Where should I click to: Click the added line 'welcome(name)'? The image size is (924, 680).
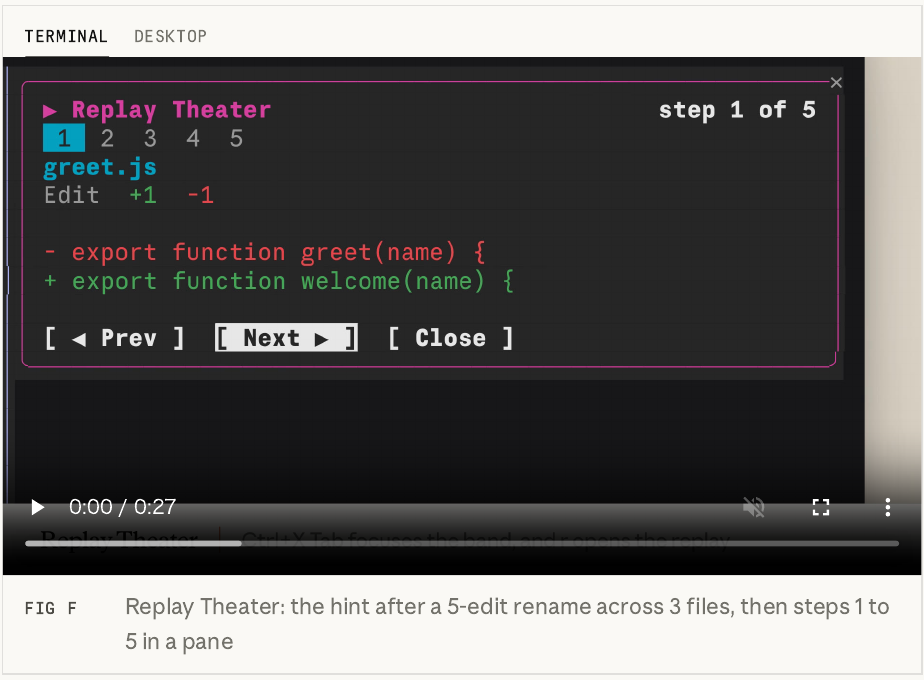(x=279, y=281)
